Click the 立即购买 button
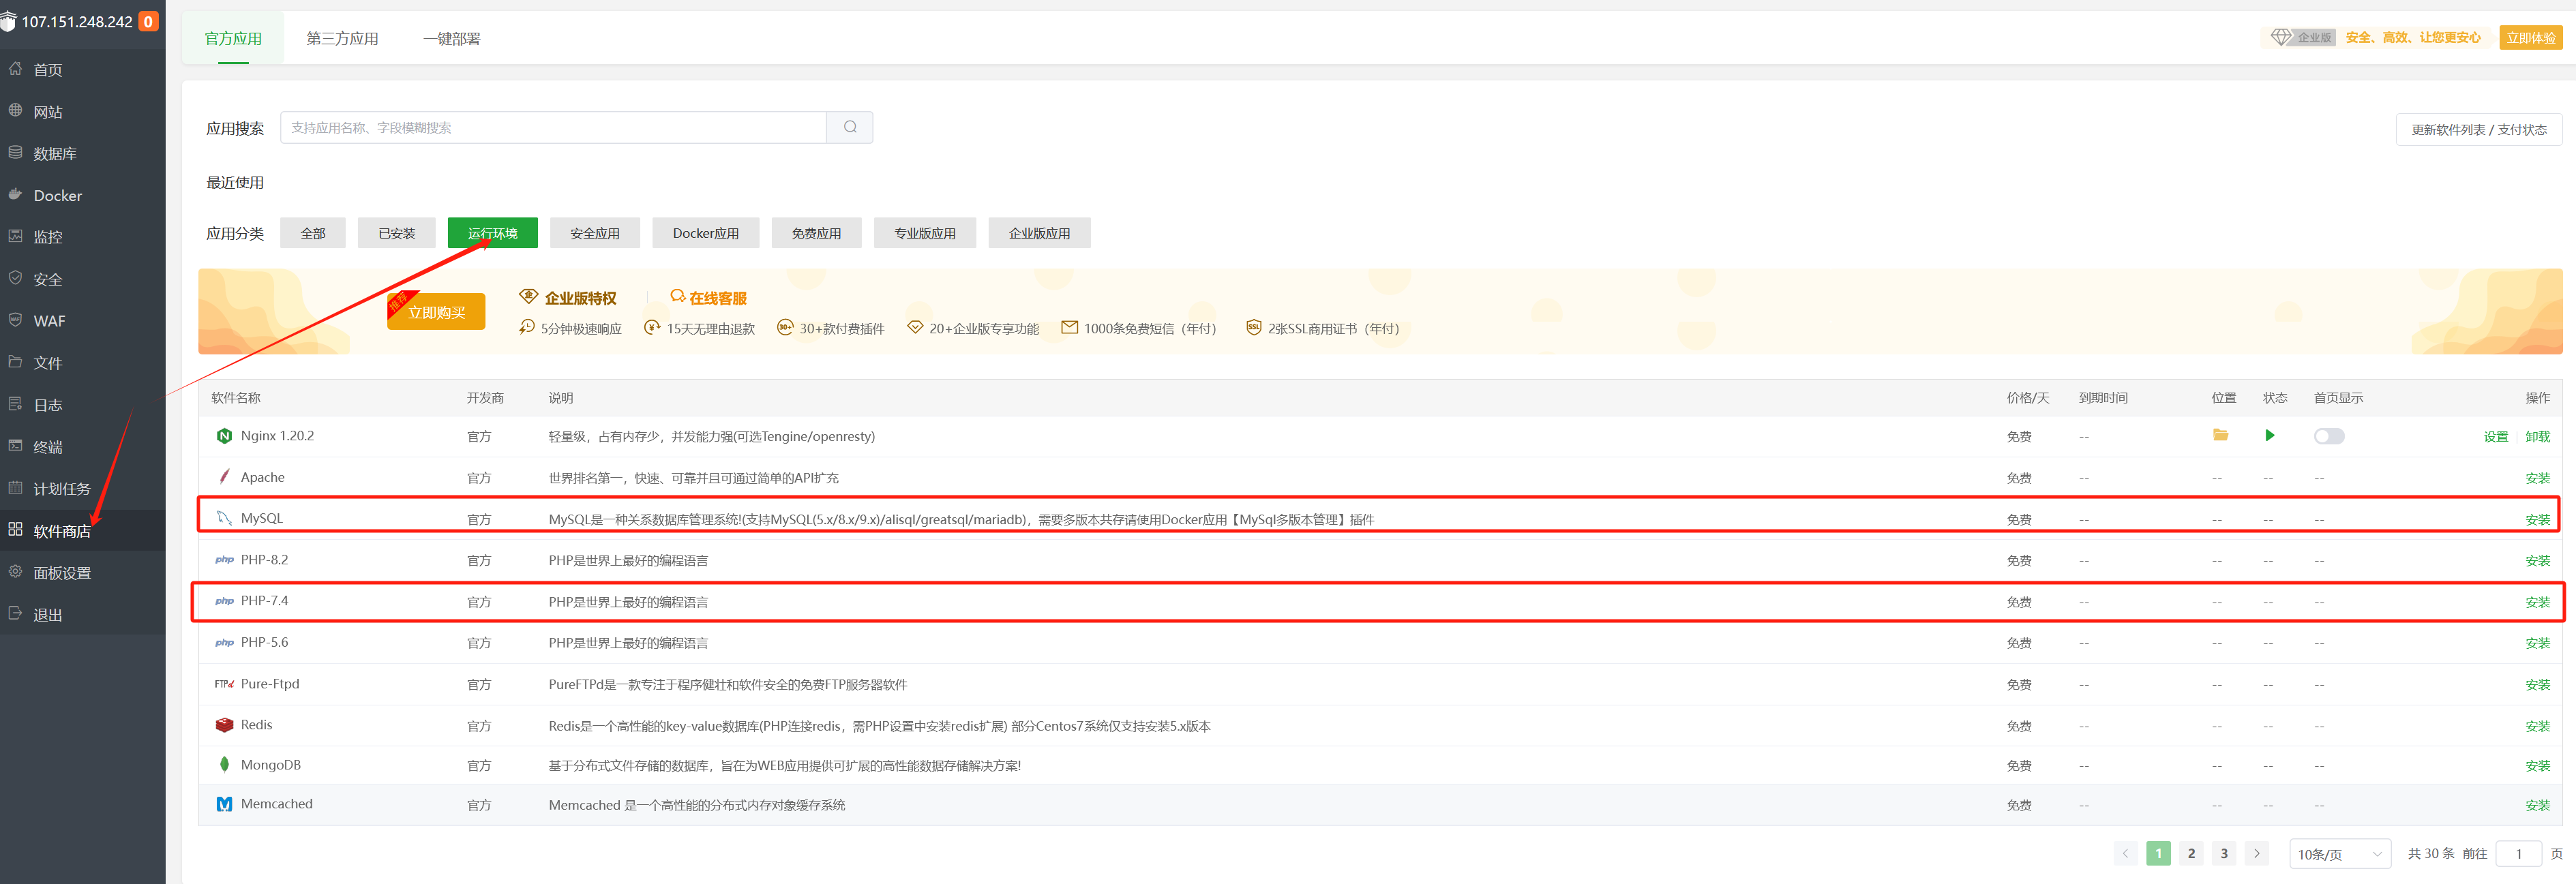The width and height of the screenshot is (2576, 884). [436, 312]
